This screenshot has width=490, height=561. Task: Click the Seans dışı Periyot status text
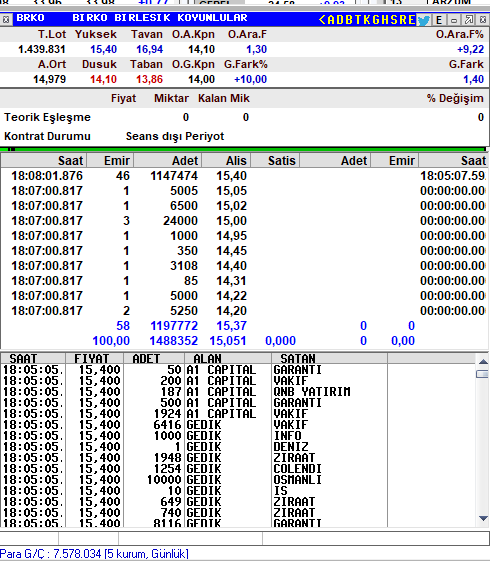pos(175,136)
